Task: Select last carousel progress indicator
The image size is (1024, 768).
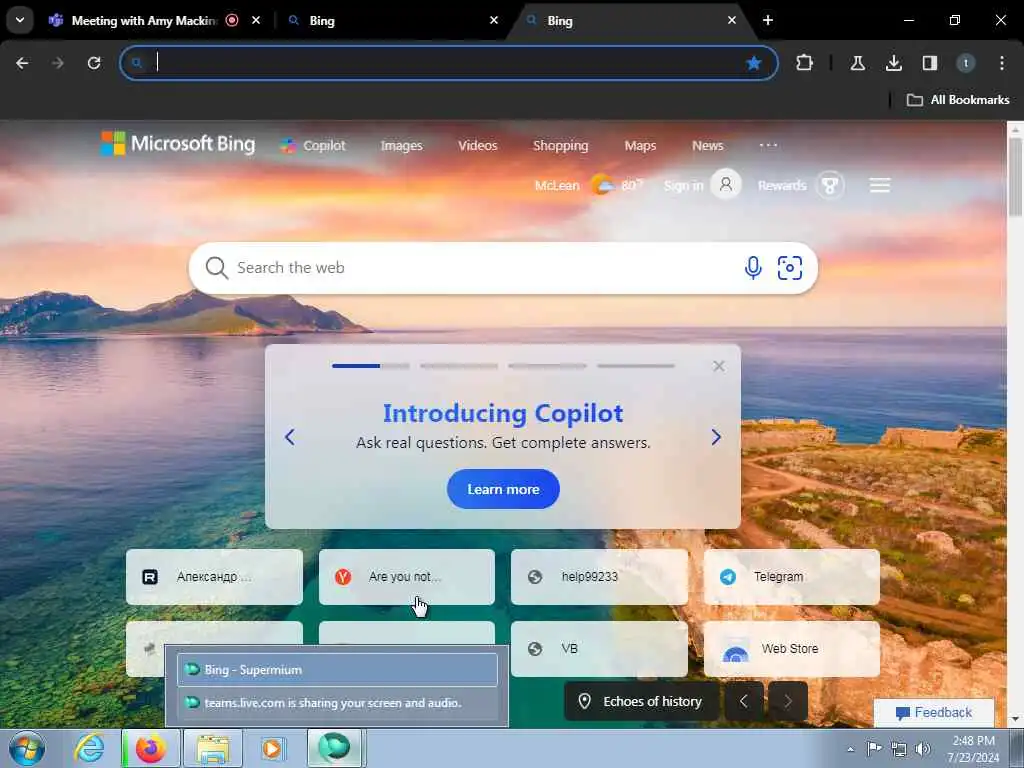Action: click(635, 366)
